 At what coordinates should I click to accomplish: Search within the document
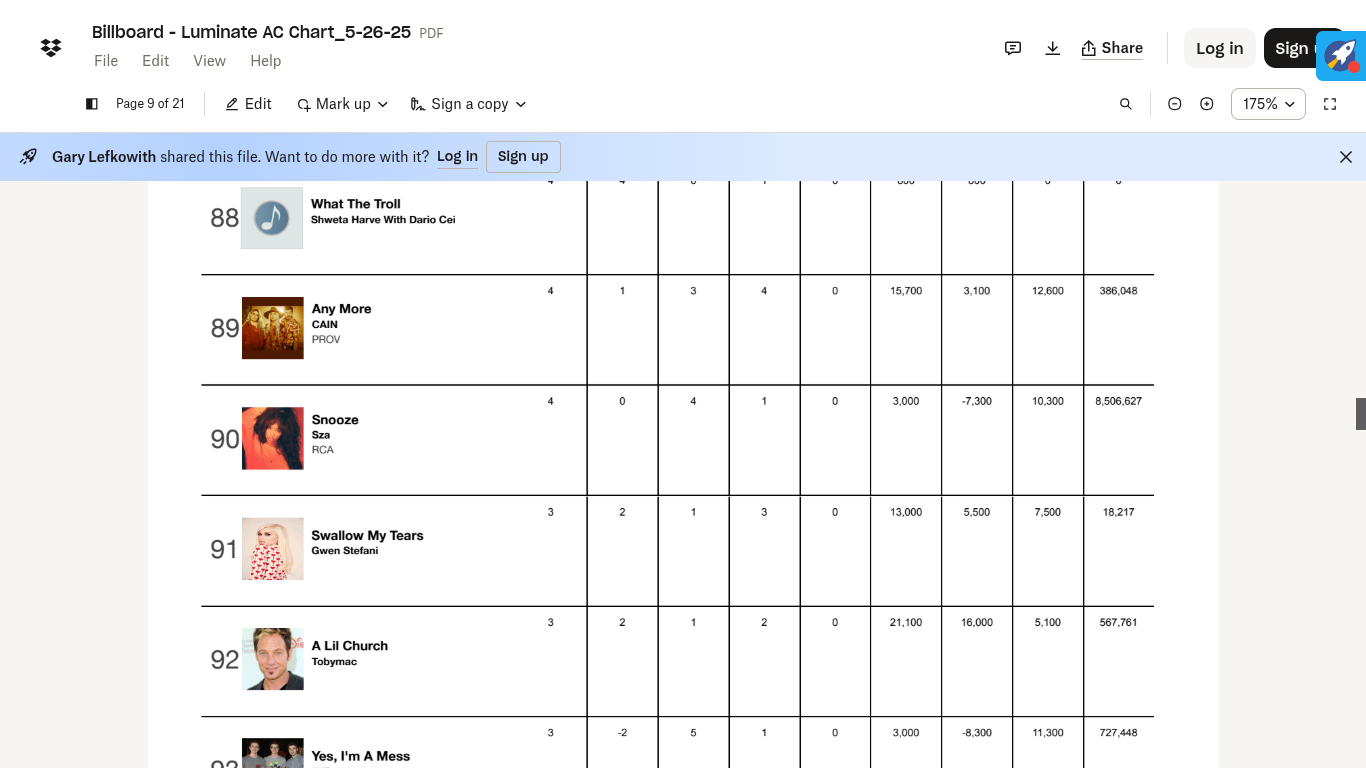pos(1126,104)
